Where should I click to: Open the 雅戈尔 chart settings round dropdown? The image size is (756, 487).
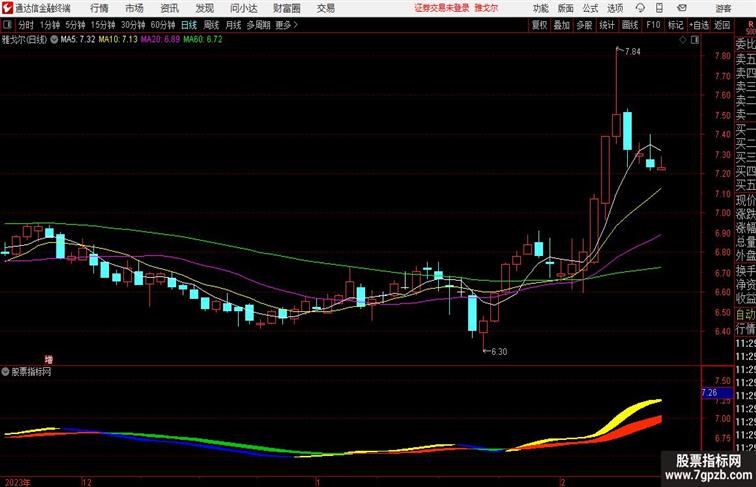[x=54, y=40]
